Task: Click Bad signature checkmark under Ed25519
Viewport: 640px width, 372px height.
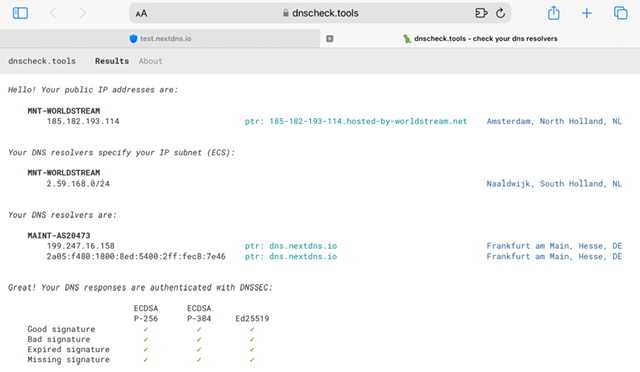Action: tap(252, 339)
